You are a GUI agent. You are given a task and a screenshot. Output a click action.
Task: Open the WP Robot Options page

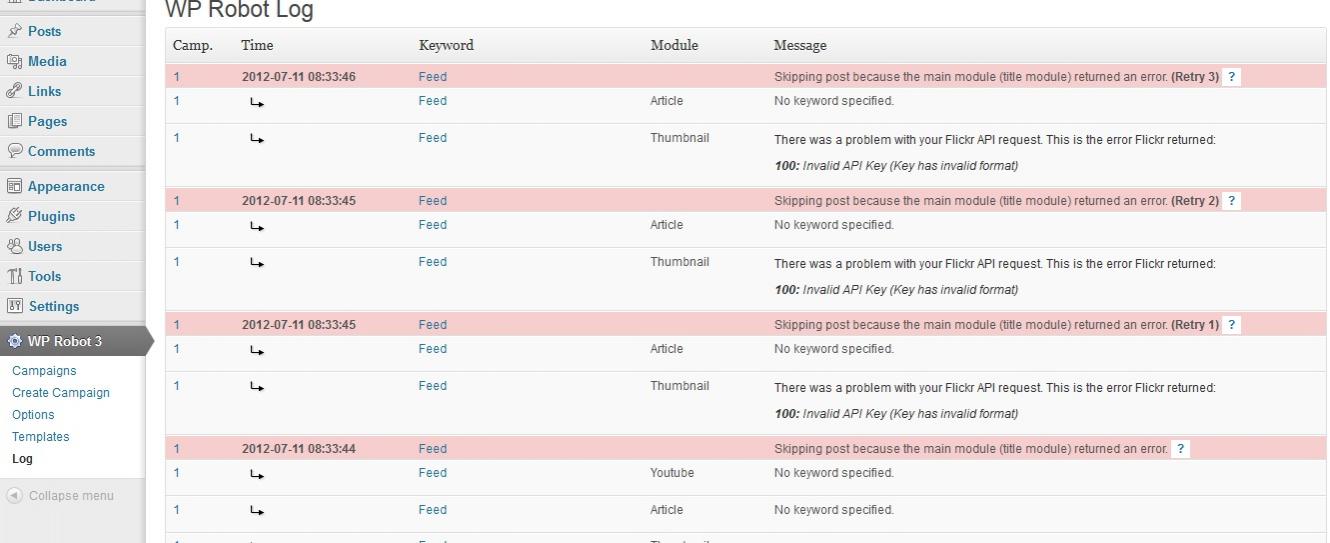(x=33, y=415)
